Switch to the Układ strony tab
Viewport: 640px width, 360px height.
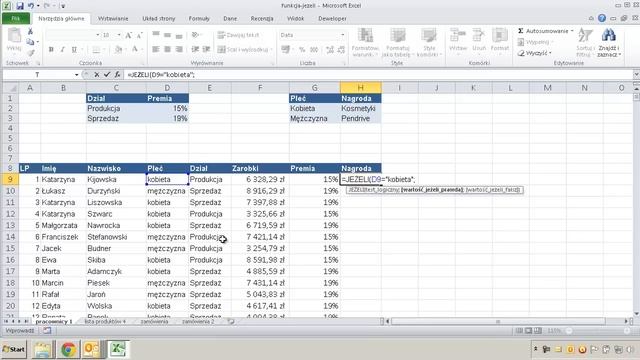pyautogui.click(x=159, y=19)
